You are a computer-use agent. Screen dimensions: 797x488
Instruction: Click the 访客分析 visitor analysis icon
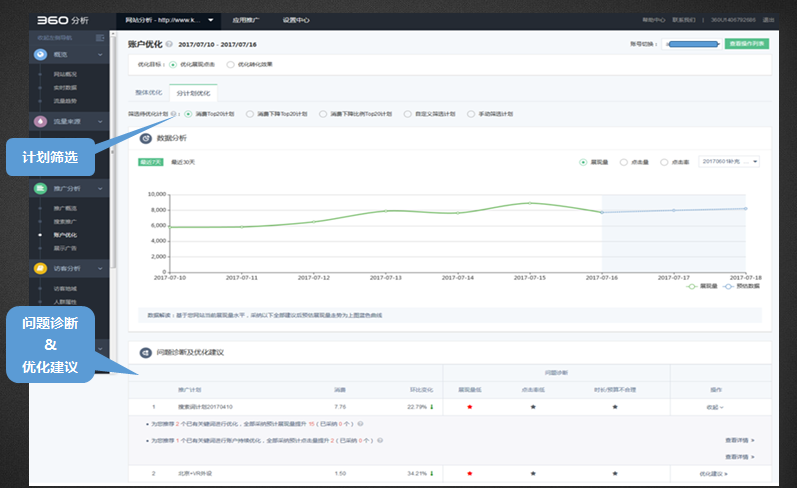[x=41, y=268]
